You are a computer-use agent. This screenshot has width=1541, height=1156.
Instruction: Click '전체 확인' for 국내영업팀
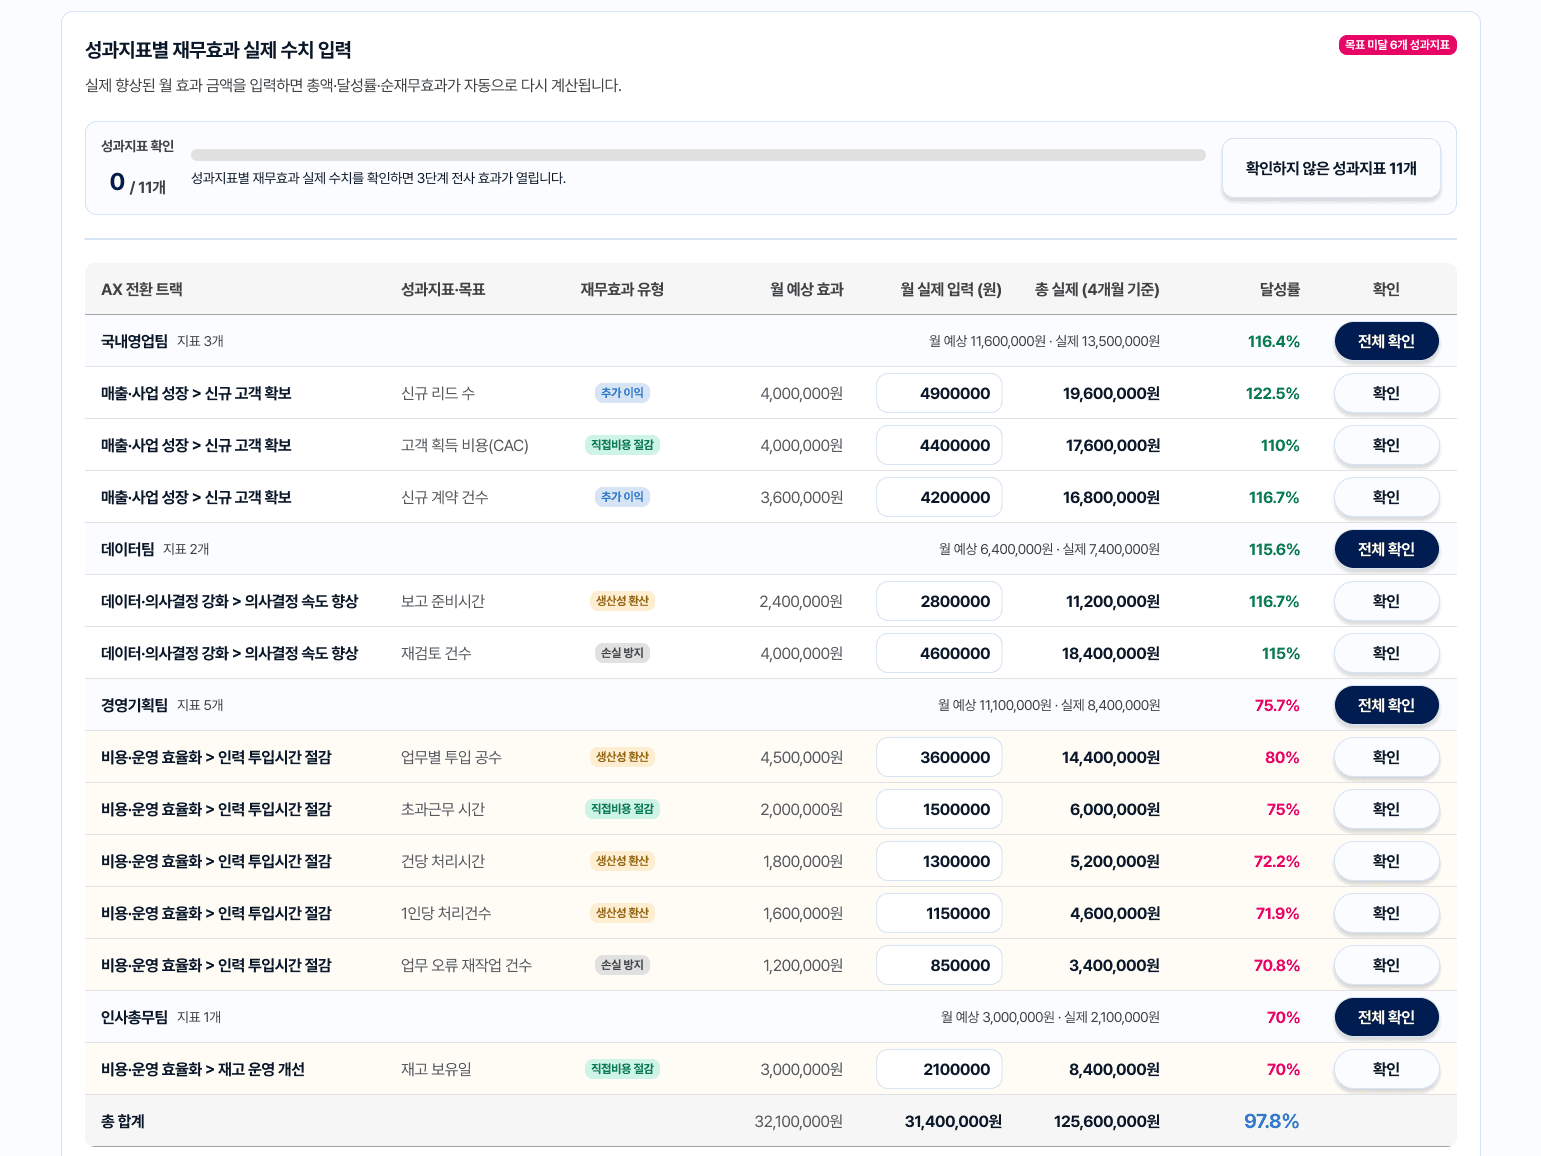[1386, 341]
